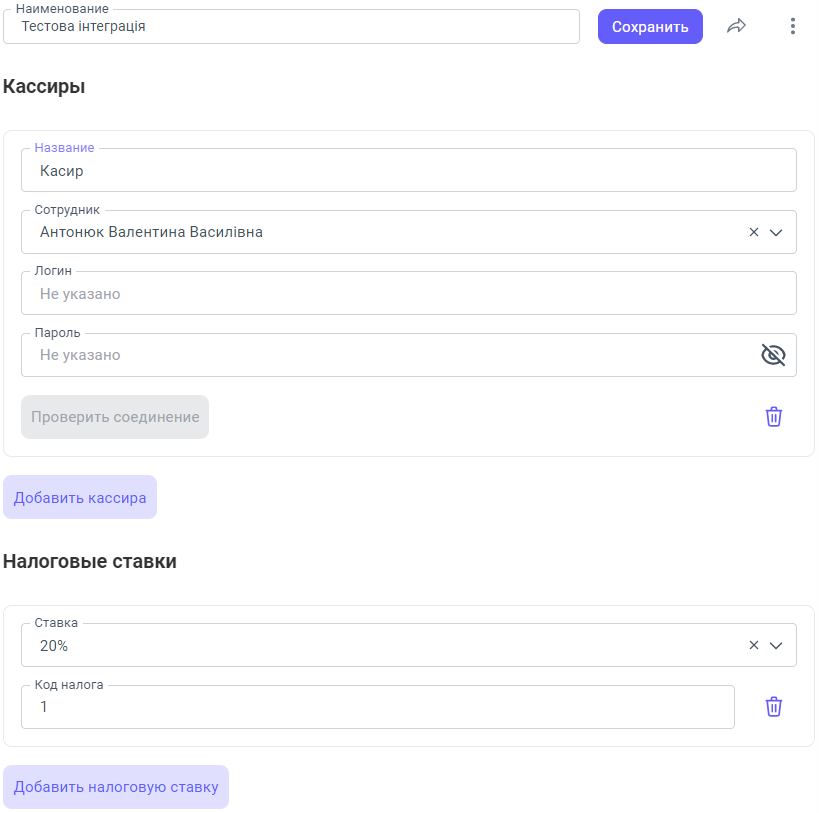
Task: Click the Сотрудник combo box value
Action: 380,232
